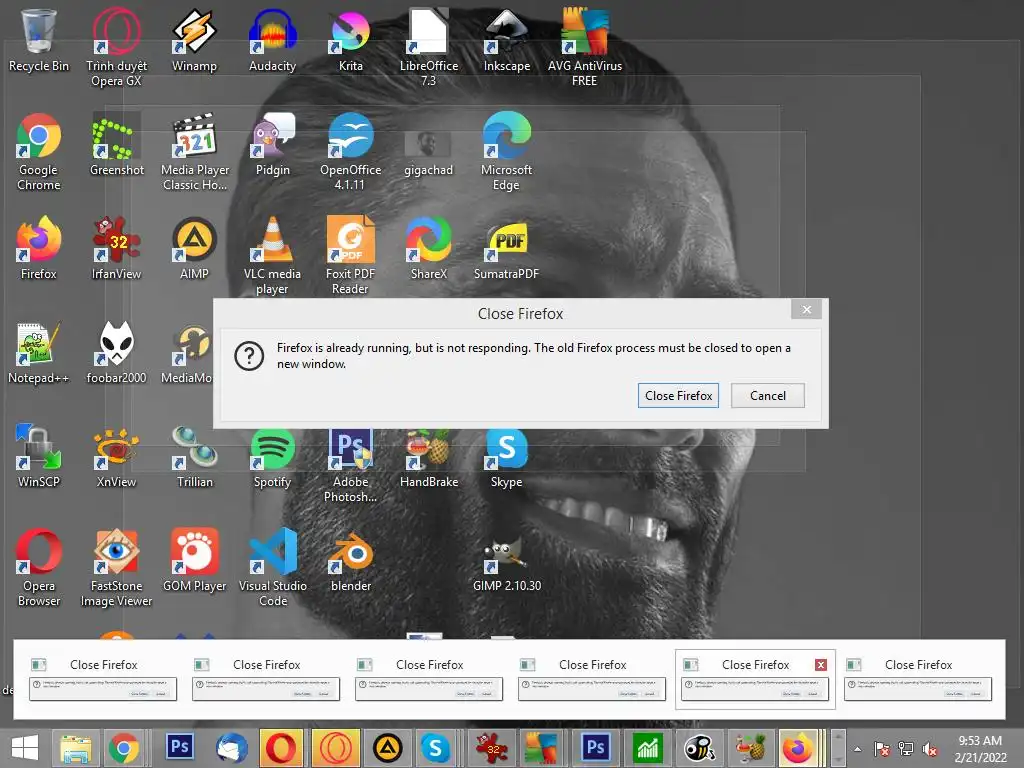The width and height of the screenshot is (1024, 768).
Task: Select the MediaMonkey desktop icon partly behind dialog
Action: (189, 353)
